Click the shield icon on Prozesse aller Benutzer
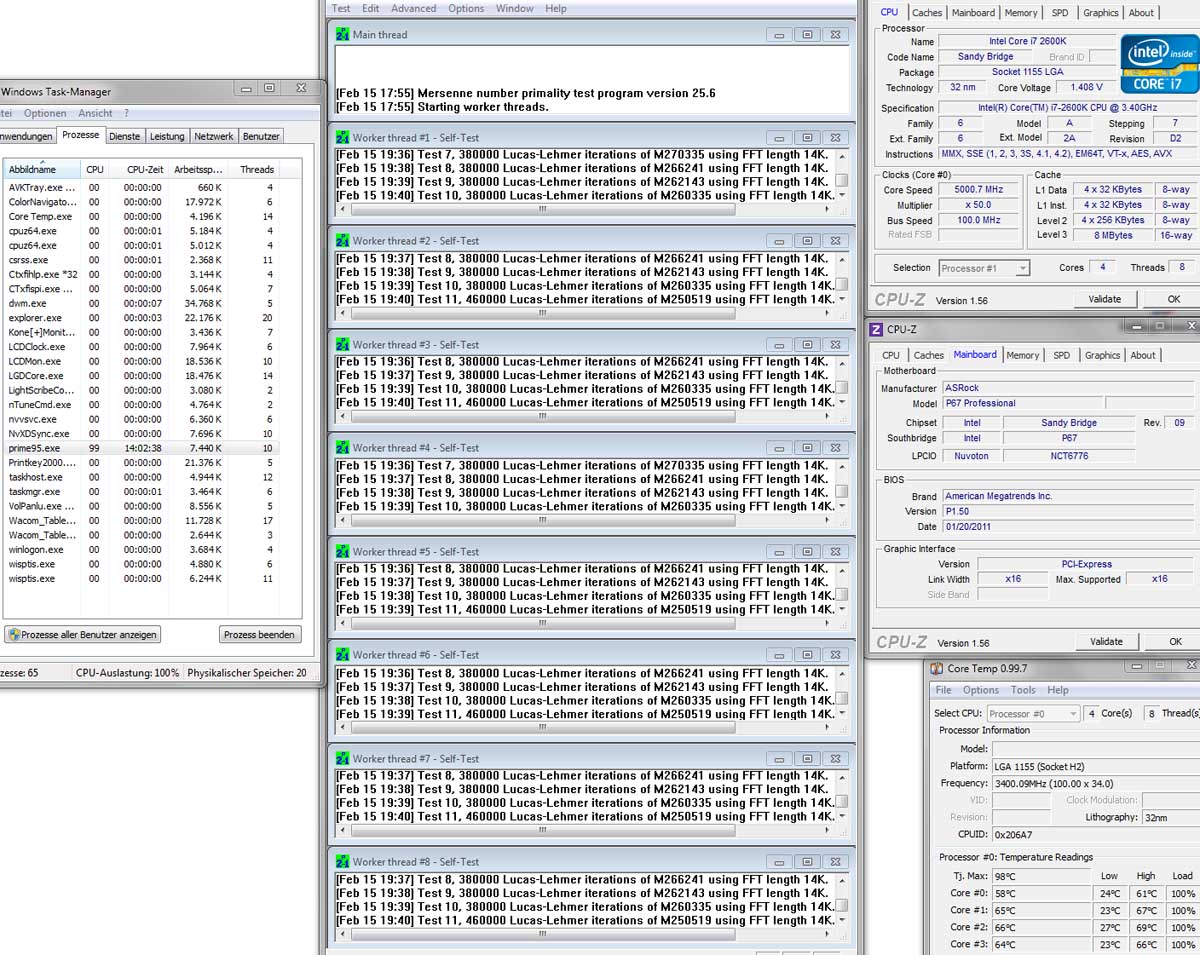The width and height of the screenshot is (1200, 955). [13, 634]
